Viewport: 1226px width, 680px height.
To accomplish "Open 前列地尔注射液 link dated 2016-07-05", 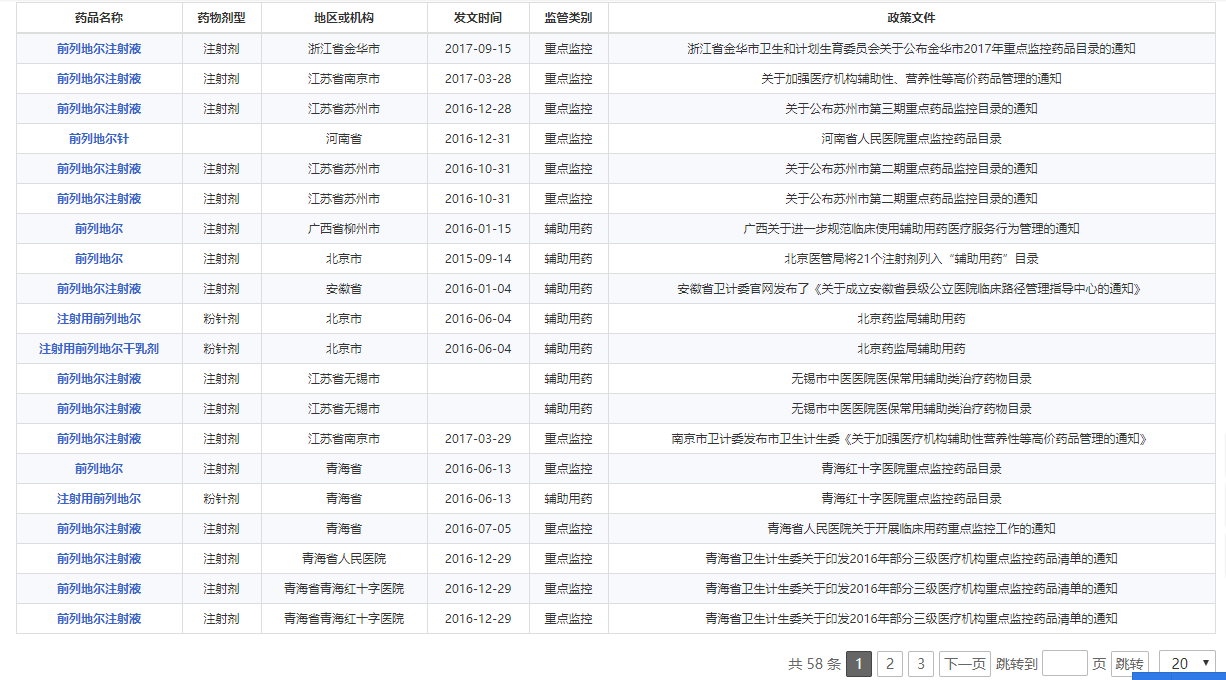I will pyautogui.click(x=99, y=529).
